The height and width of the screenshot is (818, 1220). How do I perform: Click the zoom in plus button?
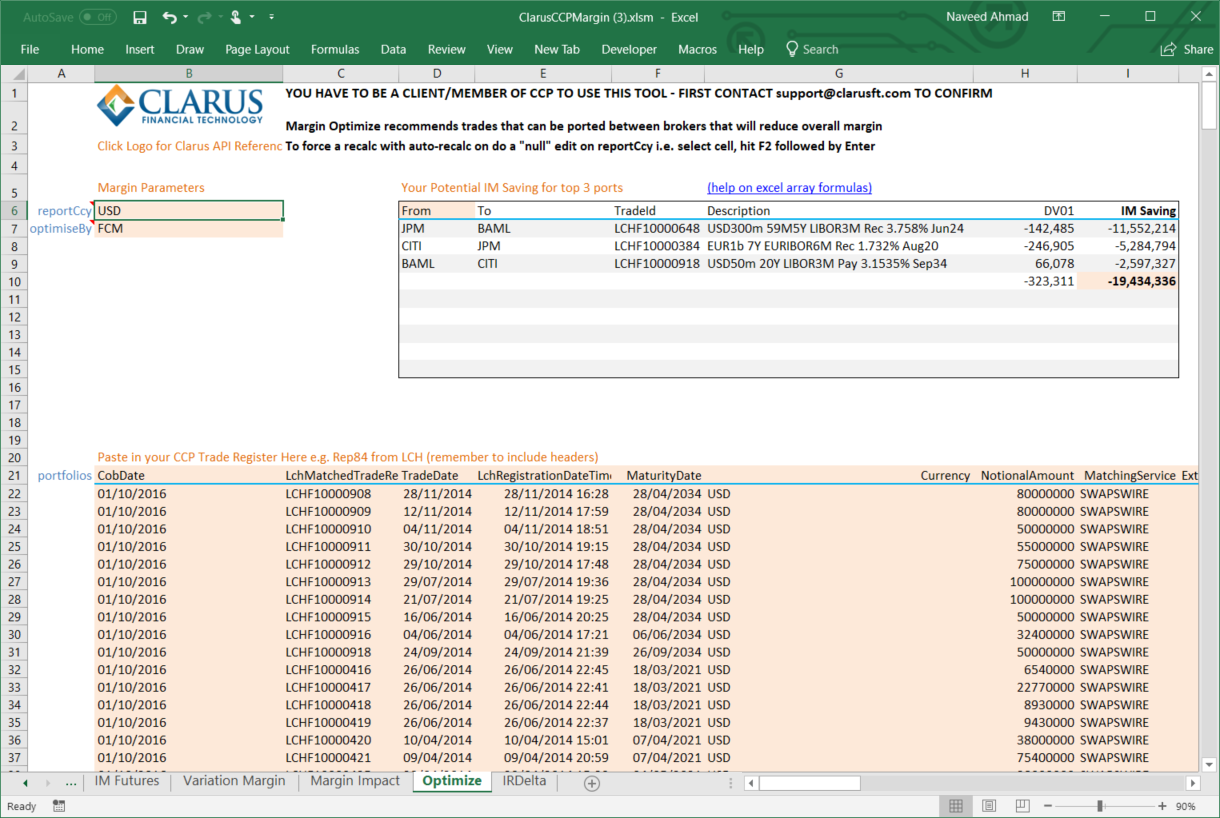click(x=1162, y=806)
